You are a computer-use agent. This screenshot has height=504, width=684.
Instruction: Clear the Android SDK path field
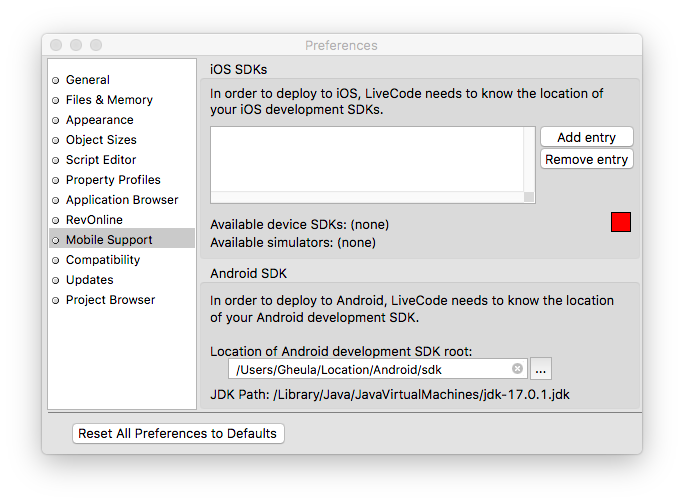[517, 369]
